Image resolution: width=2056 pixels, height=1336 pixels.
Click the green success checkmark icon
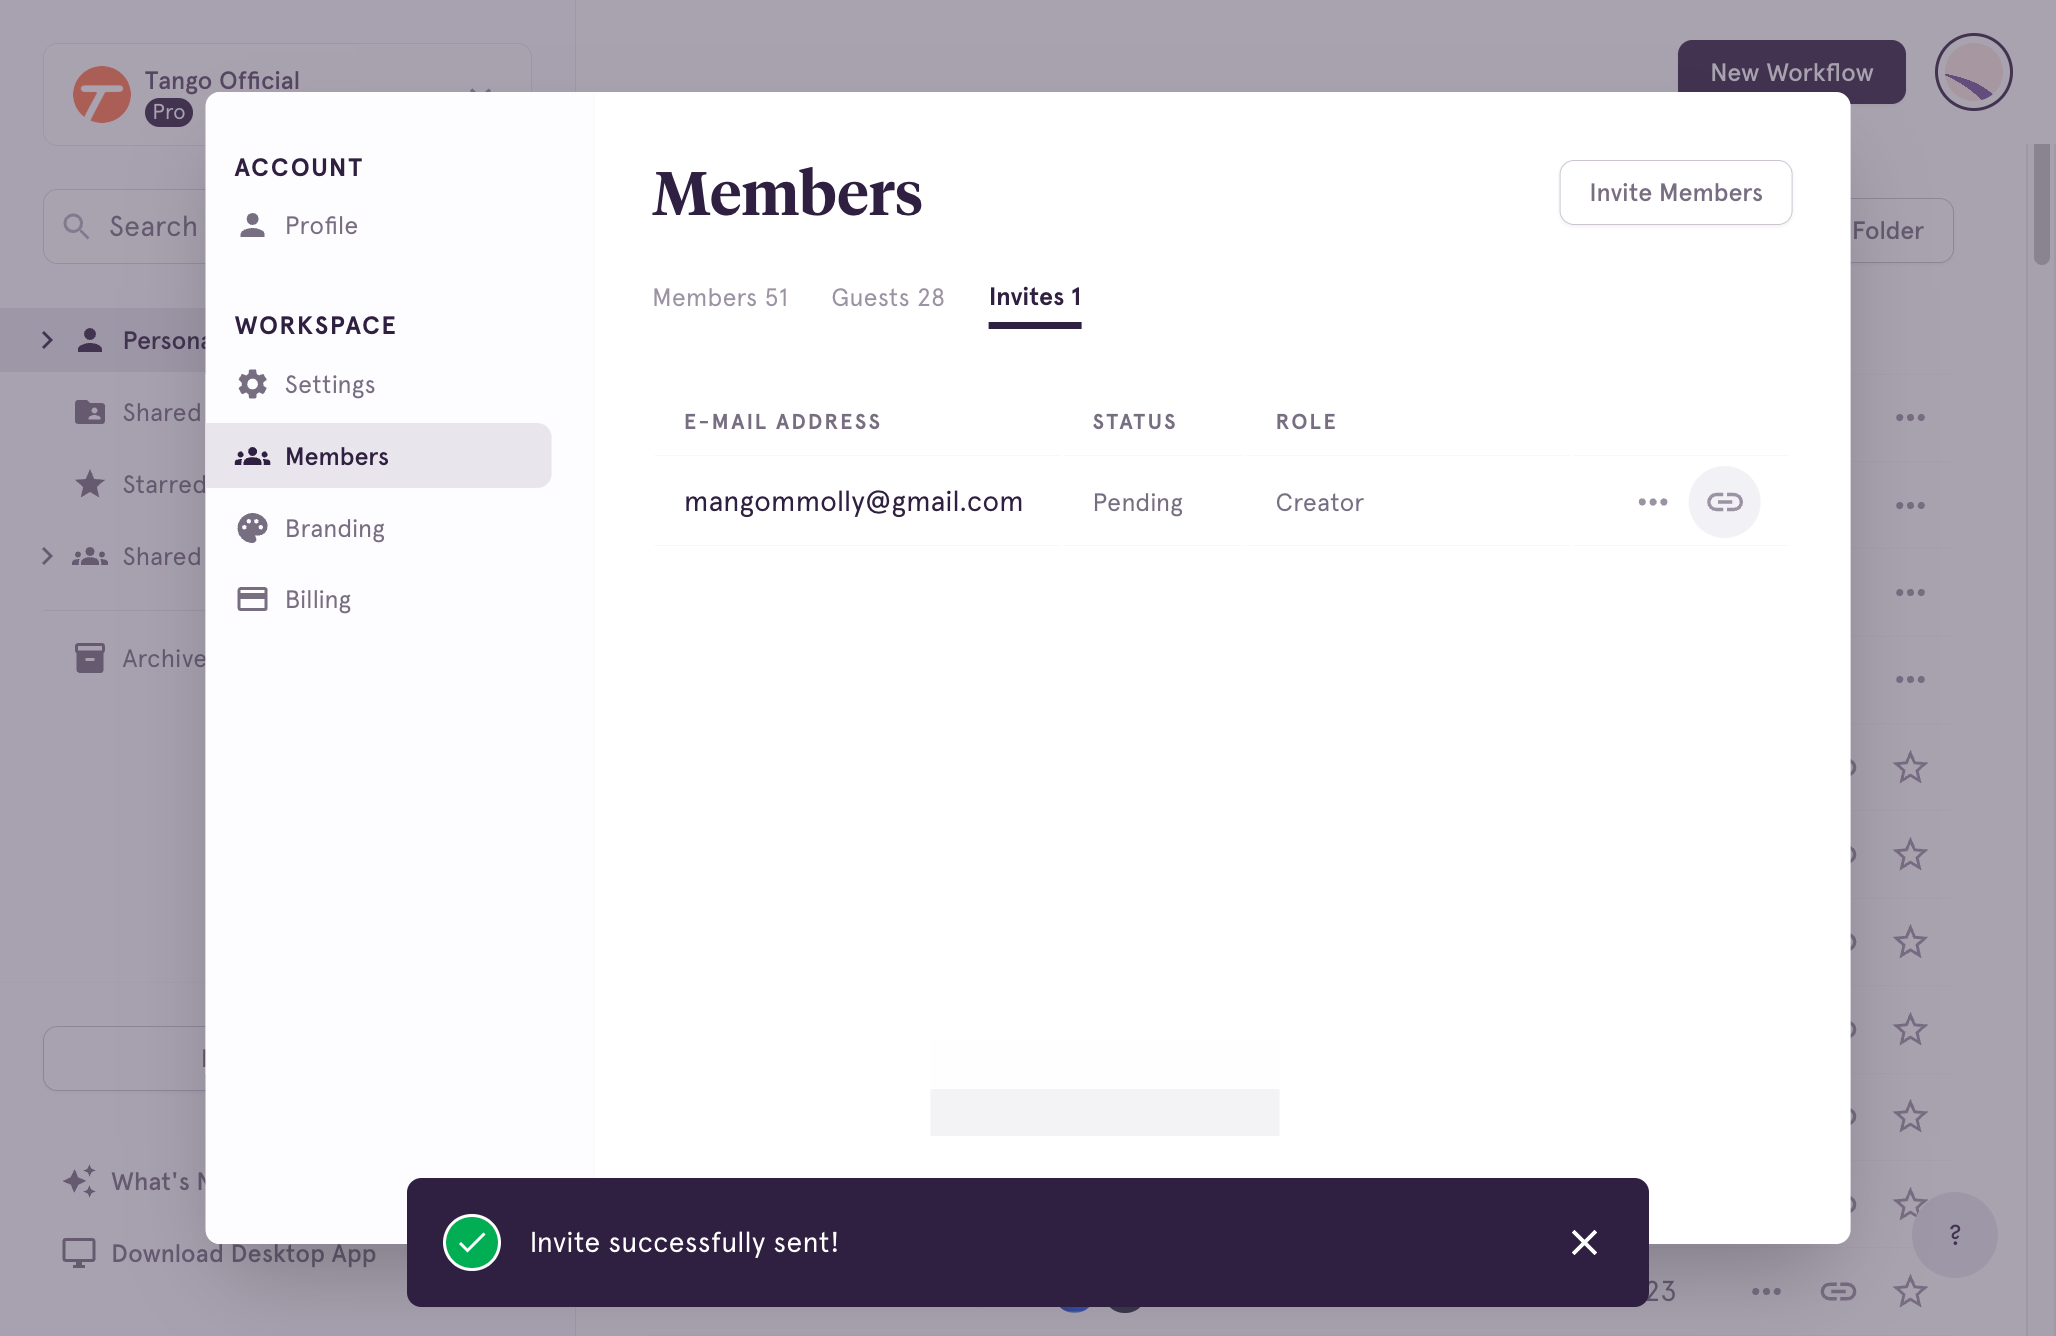coord(471,1242)
